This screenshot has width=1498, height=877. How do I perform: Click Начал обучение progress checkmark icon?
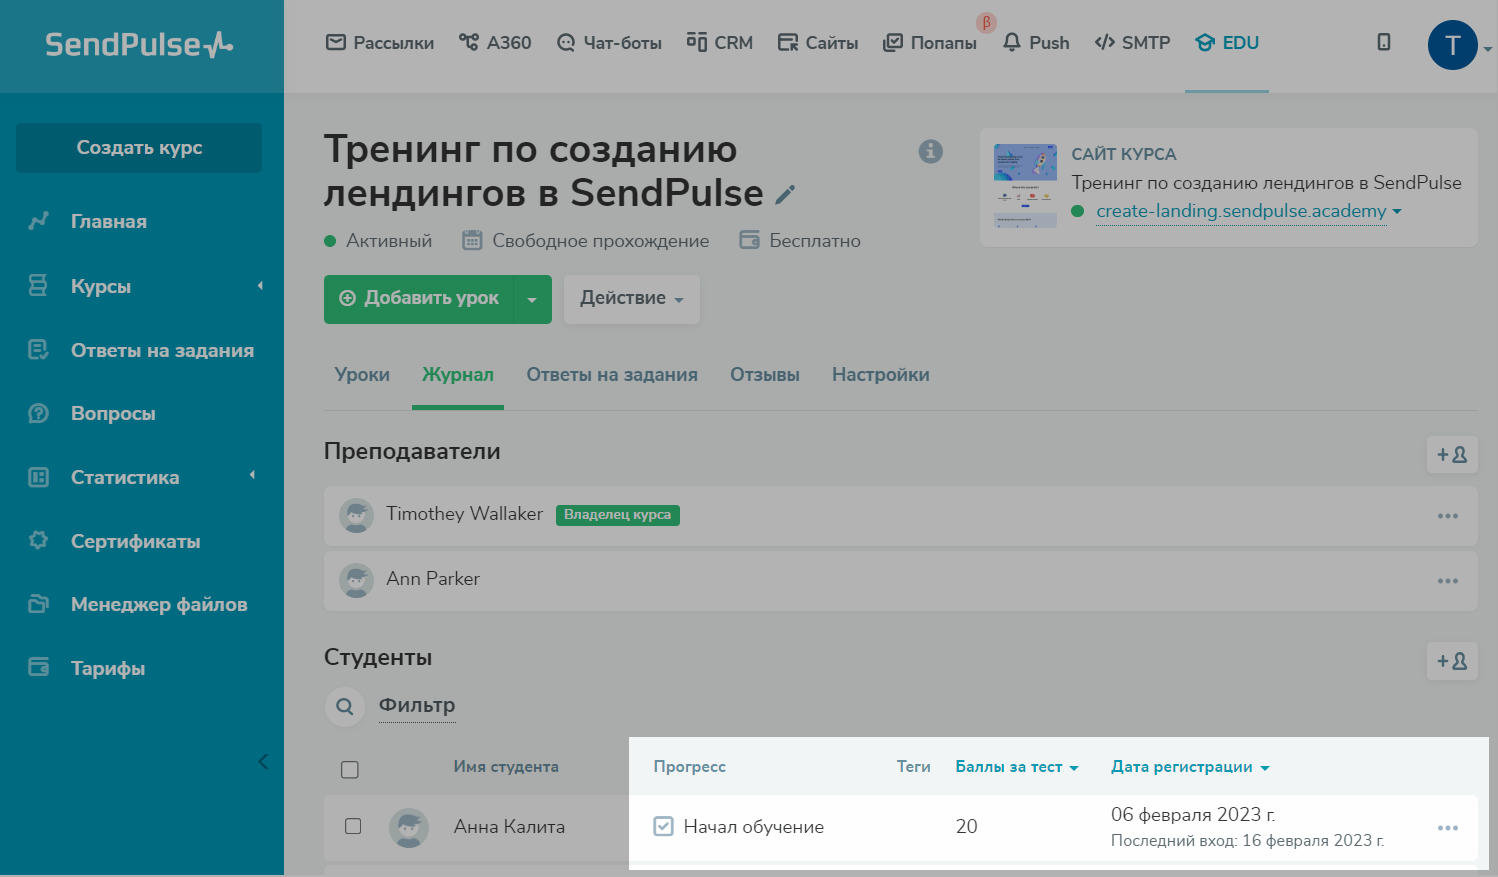click(663, 826)
